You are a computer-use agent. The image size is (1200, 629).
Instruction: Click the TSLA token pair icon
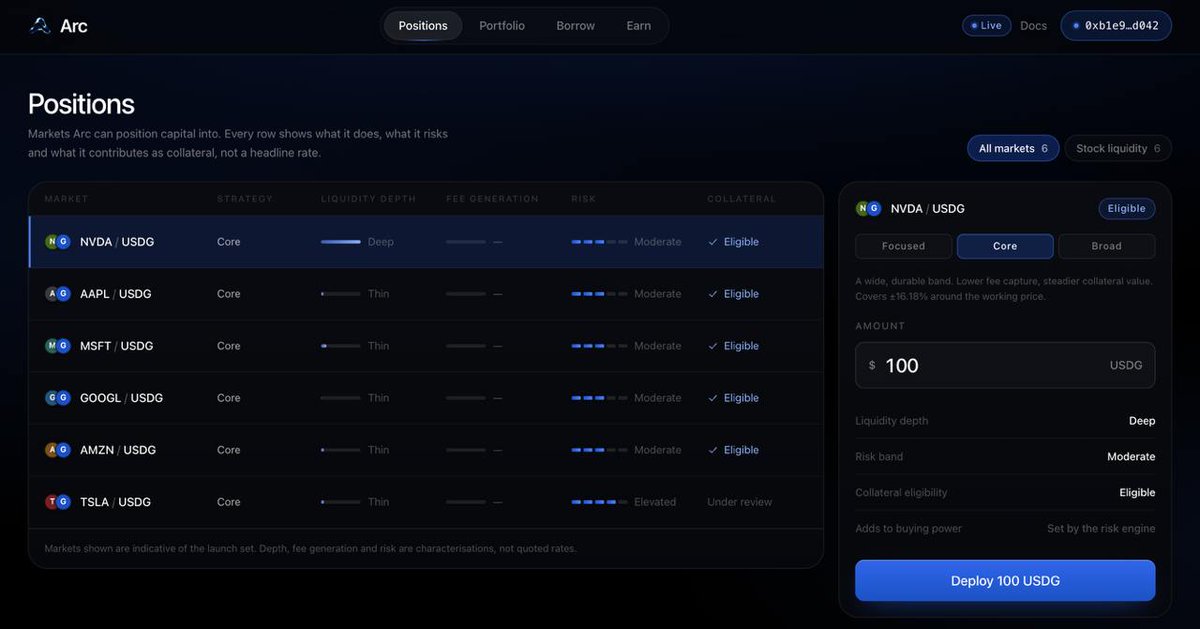pos(58,502)
